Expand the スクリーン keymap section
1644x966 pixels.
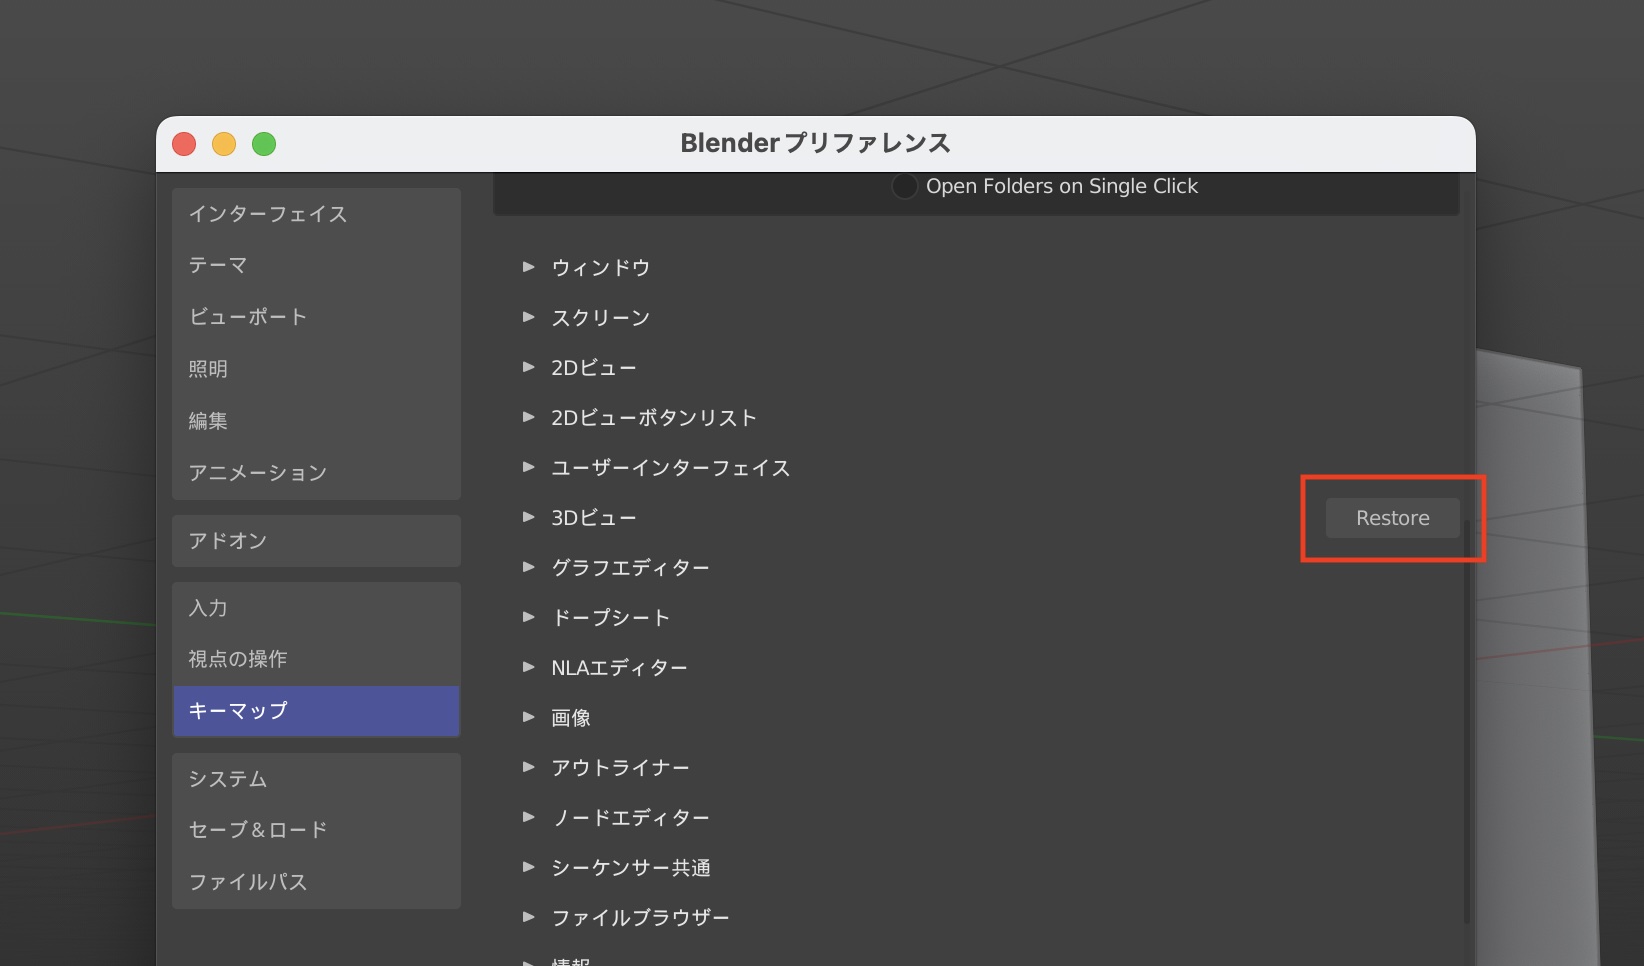point(529,317)
